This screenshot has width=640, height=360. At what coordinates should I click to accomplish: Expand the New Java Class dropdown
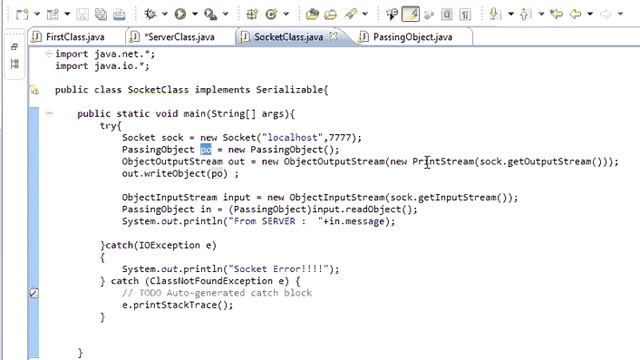(x=286, y=14)
